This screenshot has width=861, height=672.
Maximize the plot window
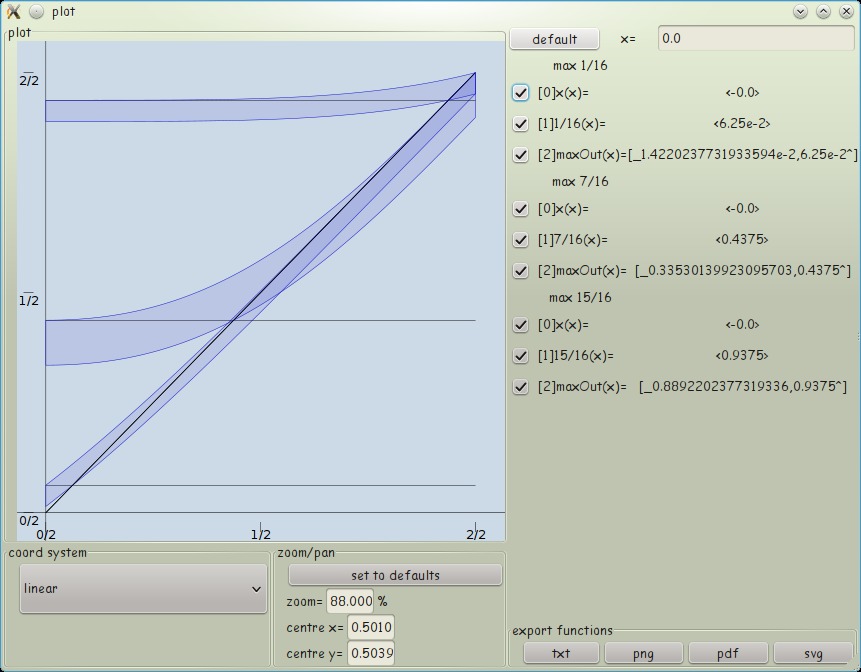tap(823, 12)
